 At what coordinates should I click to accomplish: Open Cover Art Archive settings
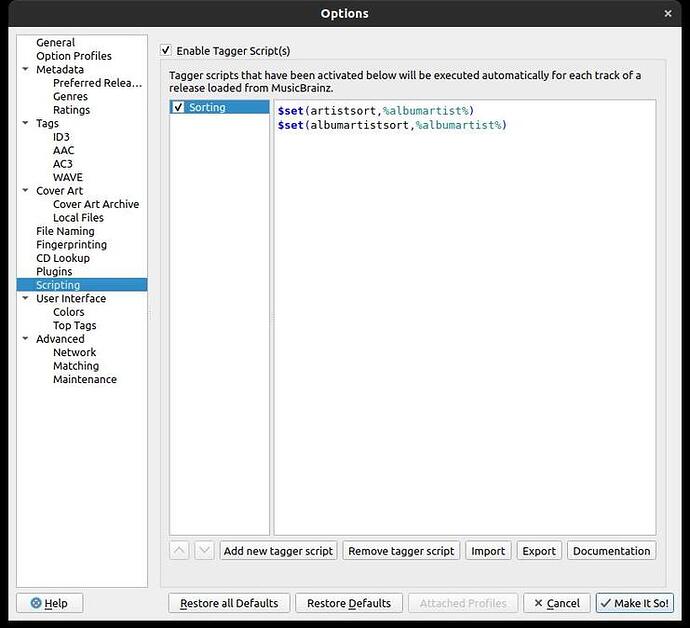pos(96,204)
